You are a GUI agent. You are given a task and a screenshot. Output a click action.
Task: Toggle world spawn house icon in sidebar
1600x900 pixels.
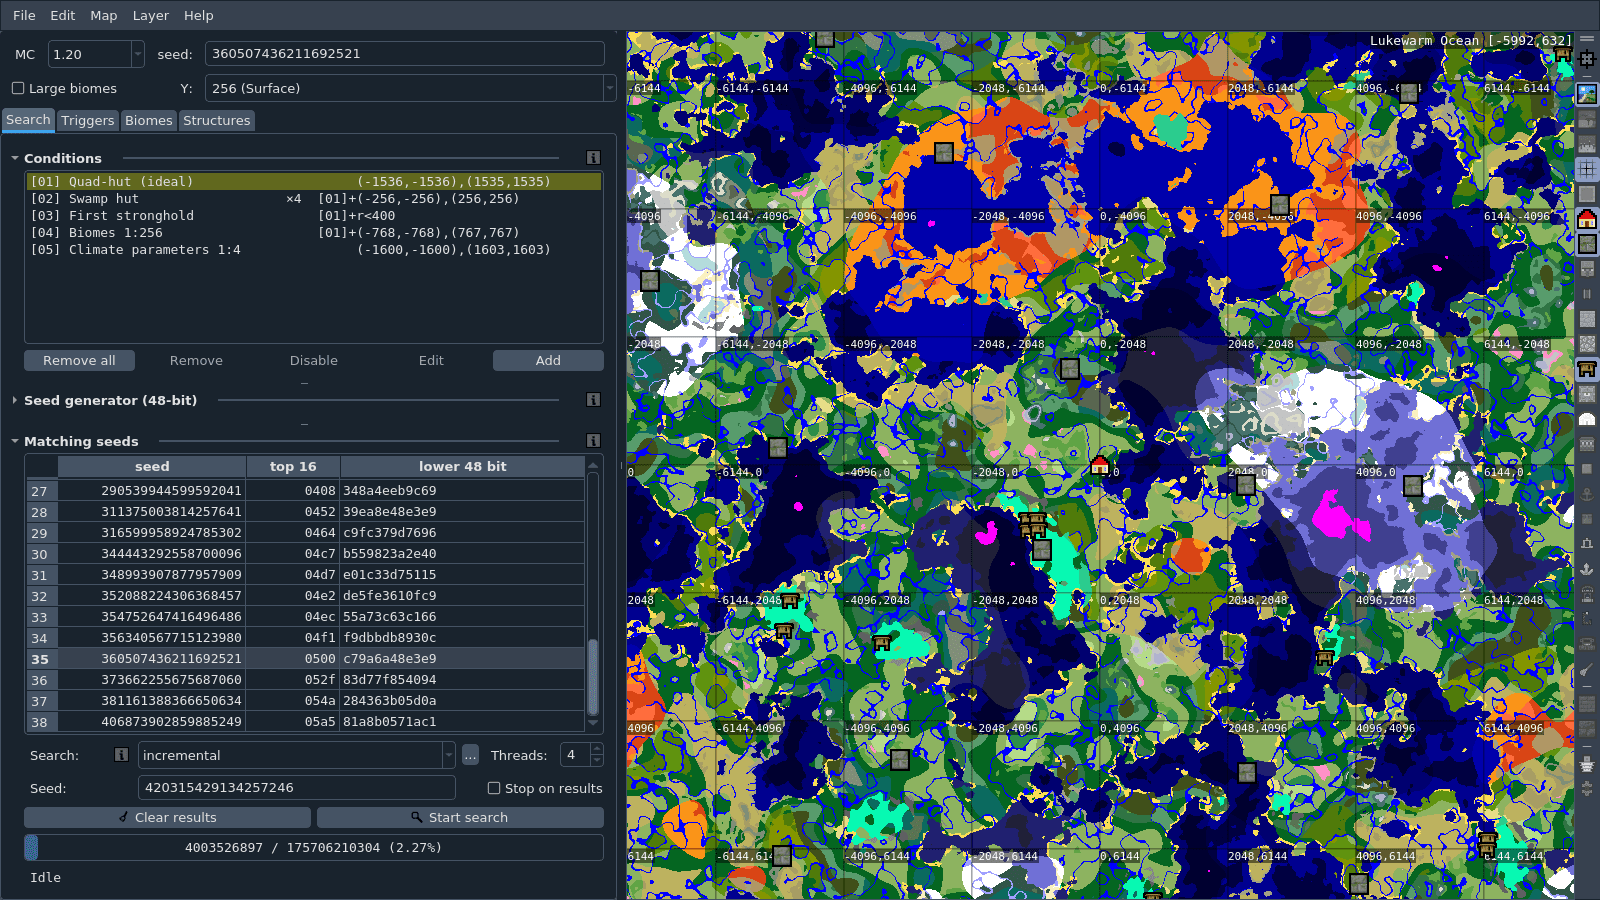pos(1587,219)
